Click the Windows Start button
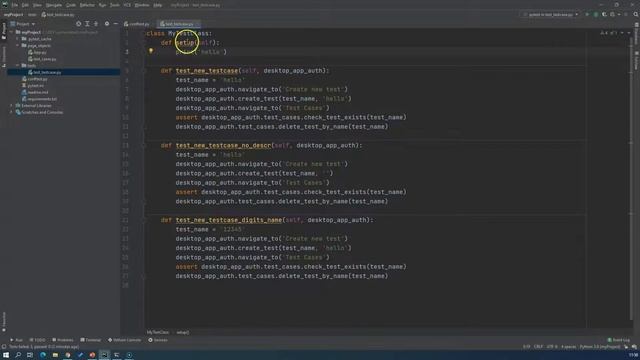The width and height of the screenshot is (640, 360). coord(6,355)
